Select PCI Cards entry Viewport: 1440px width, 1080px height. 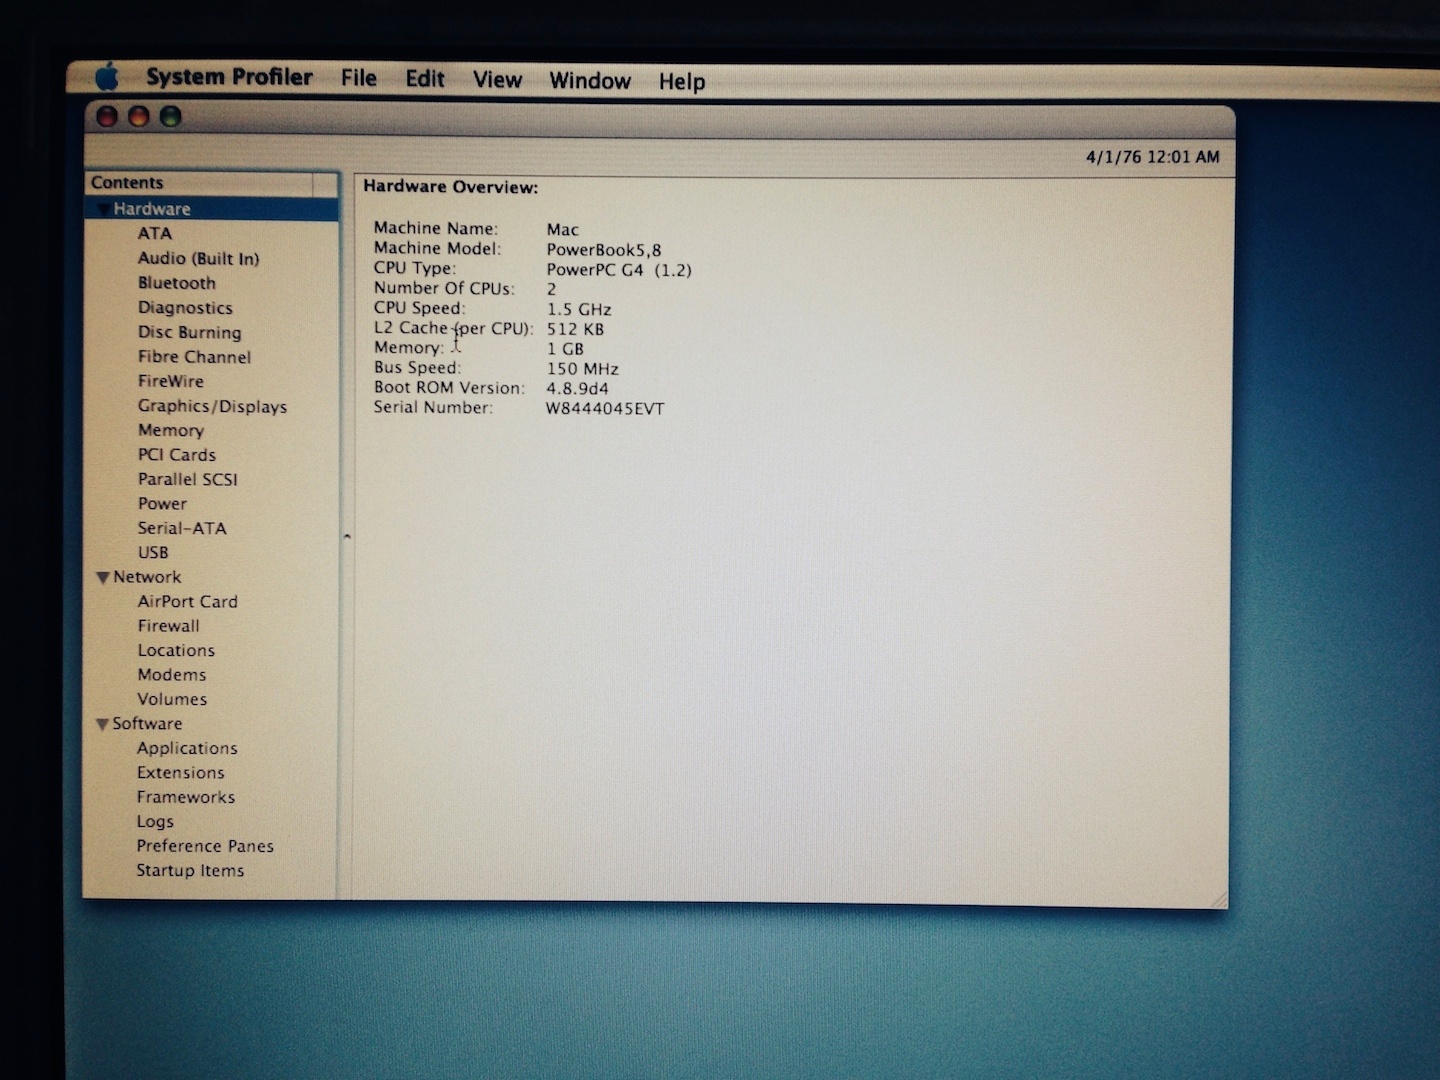coord(176,455)
